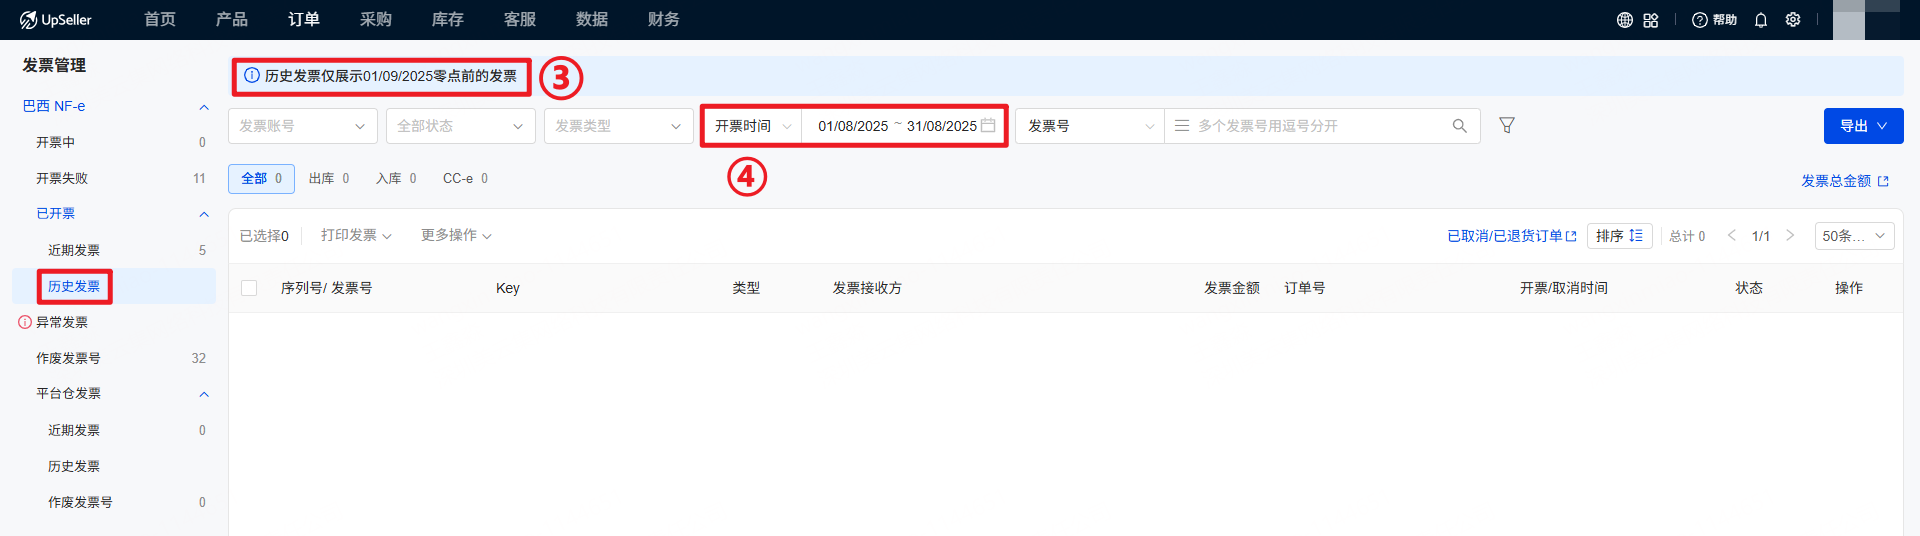
Task: Select 开票失败 in the sidebar
Action: (62, 178)
